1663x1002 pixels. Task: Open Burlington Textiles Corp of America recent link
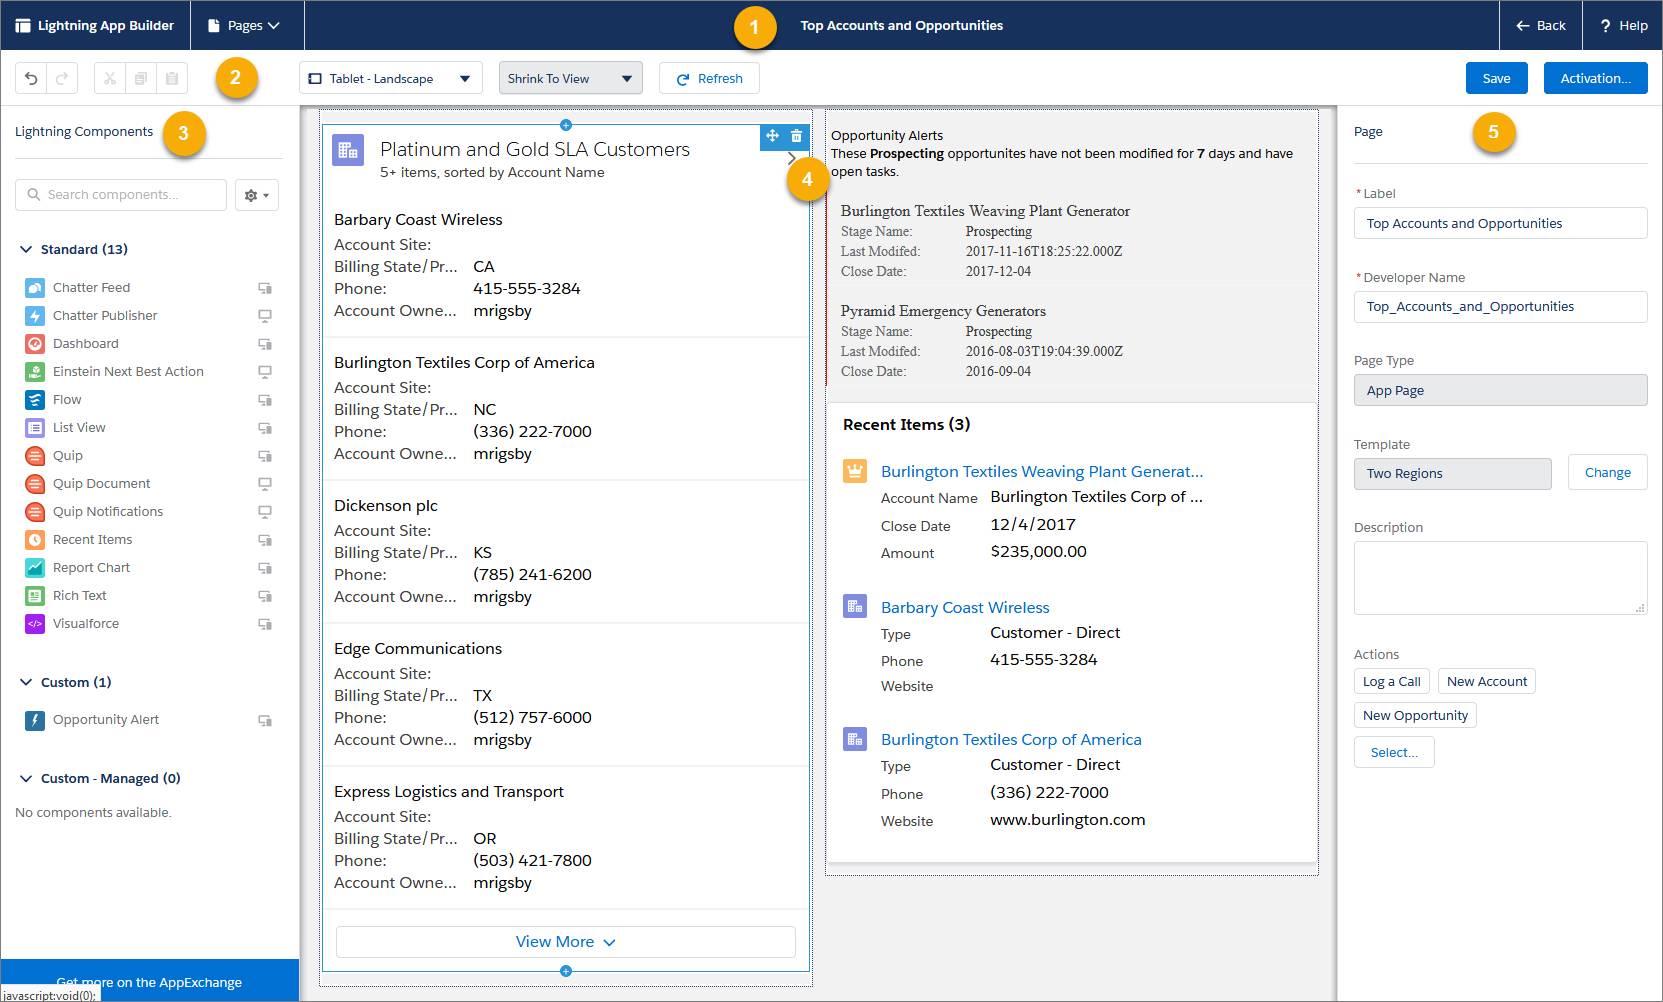pyautogui.click(x=1011, y=739)
